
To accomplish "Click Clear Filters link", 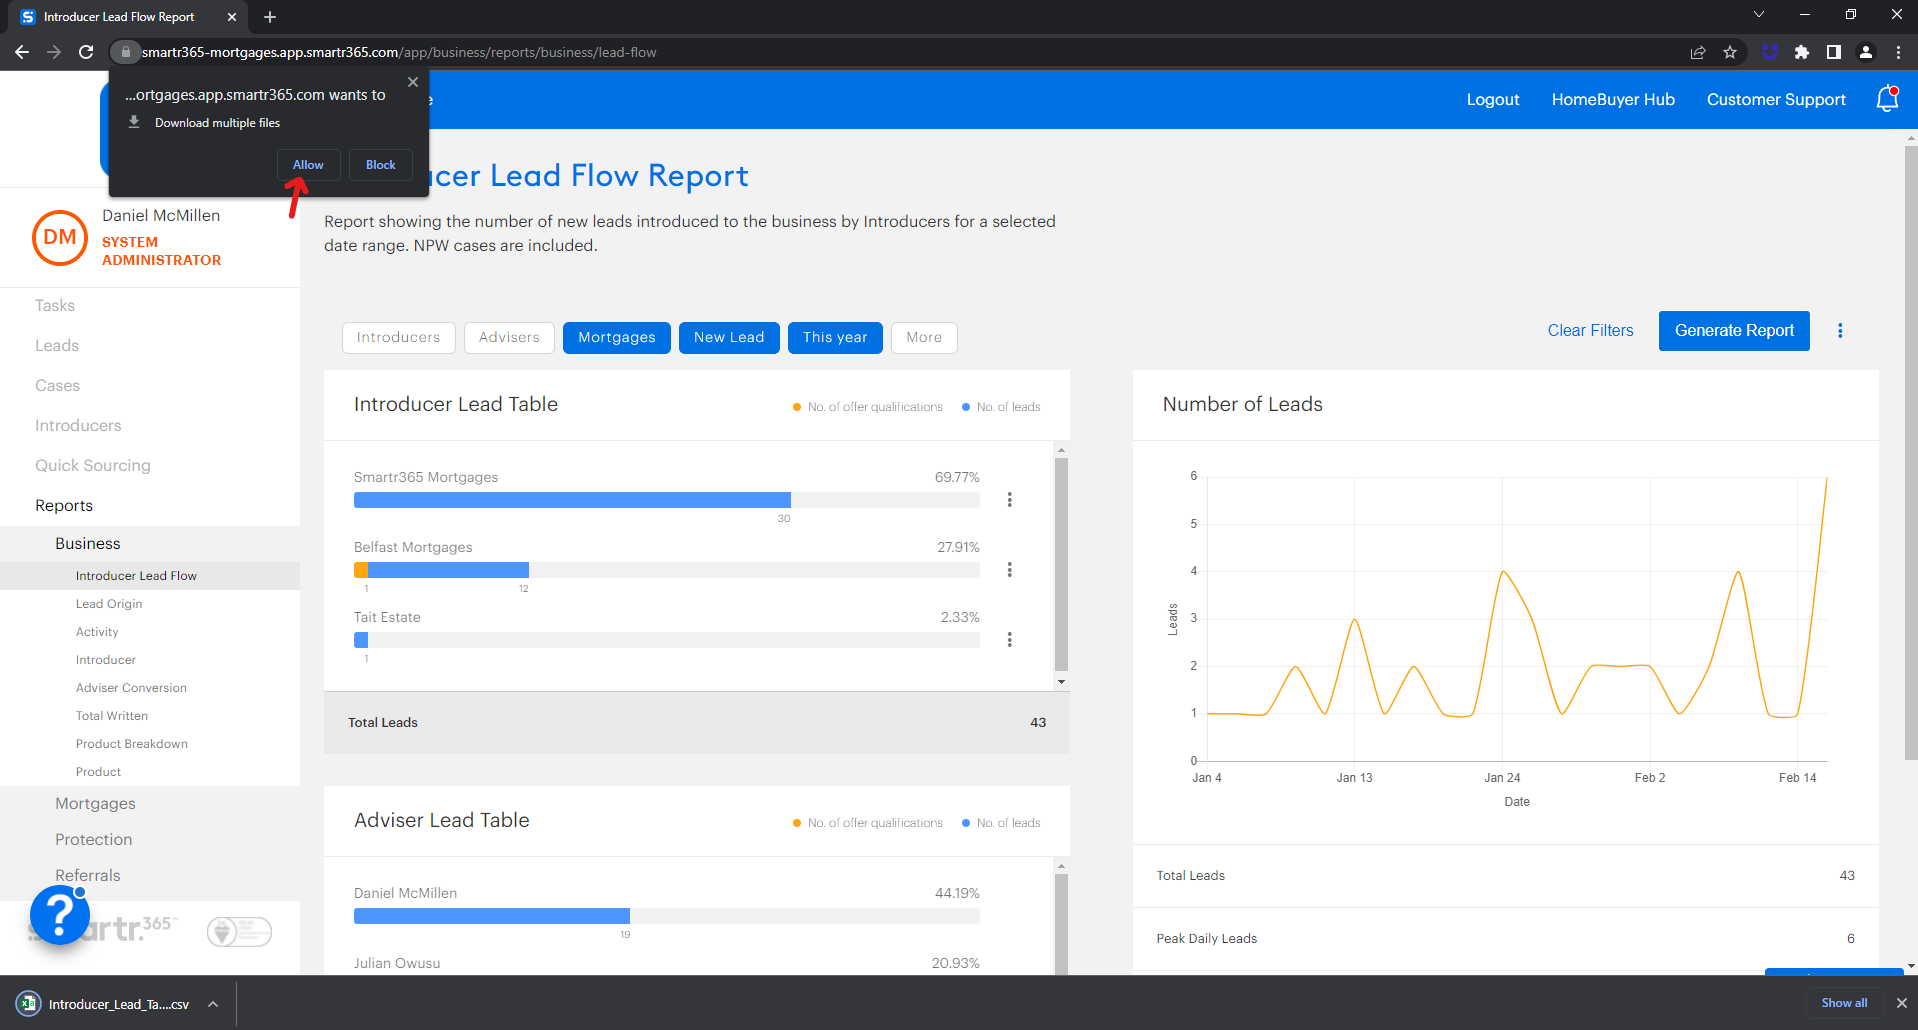I will point(1590,331).
